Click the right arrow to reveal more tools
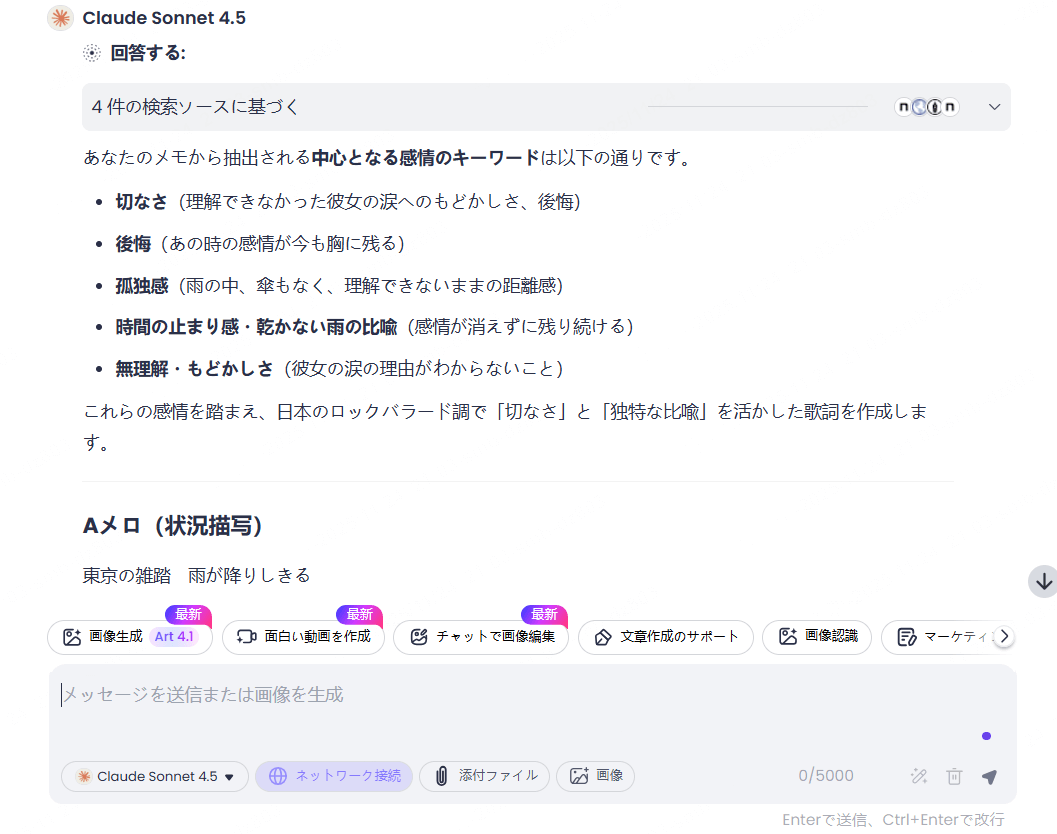 pos(1005,637)
